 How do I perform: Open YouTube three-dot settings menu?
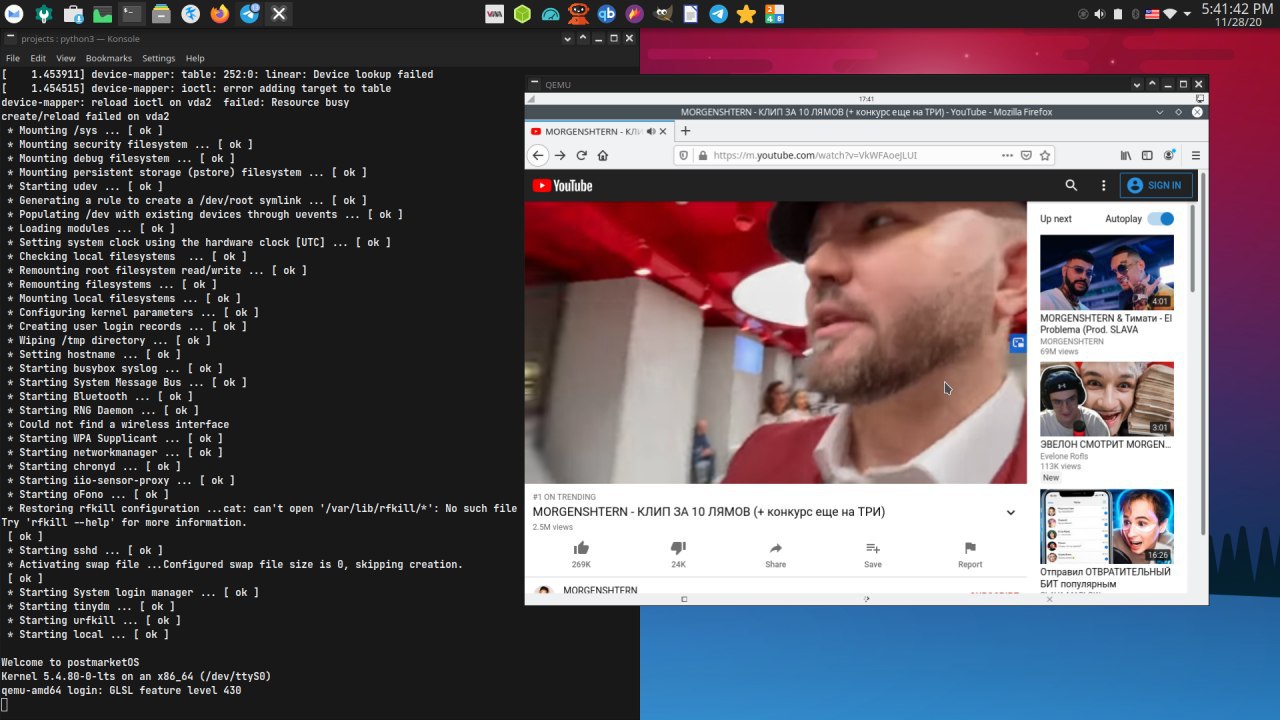1104,185
